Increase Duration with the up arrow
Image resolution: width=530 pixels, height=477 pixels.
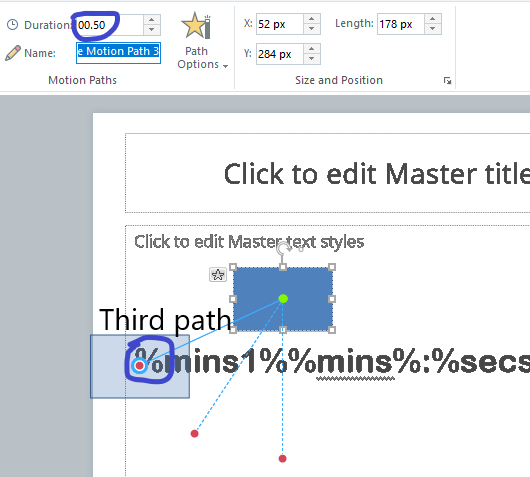pos(152,20)
